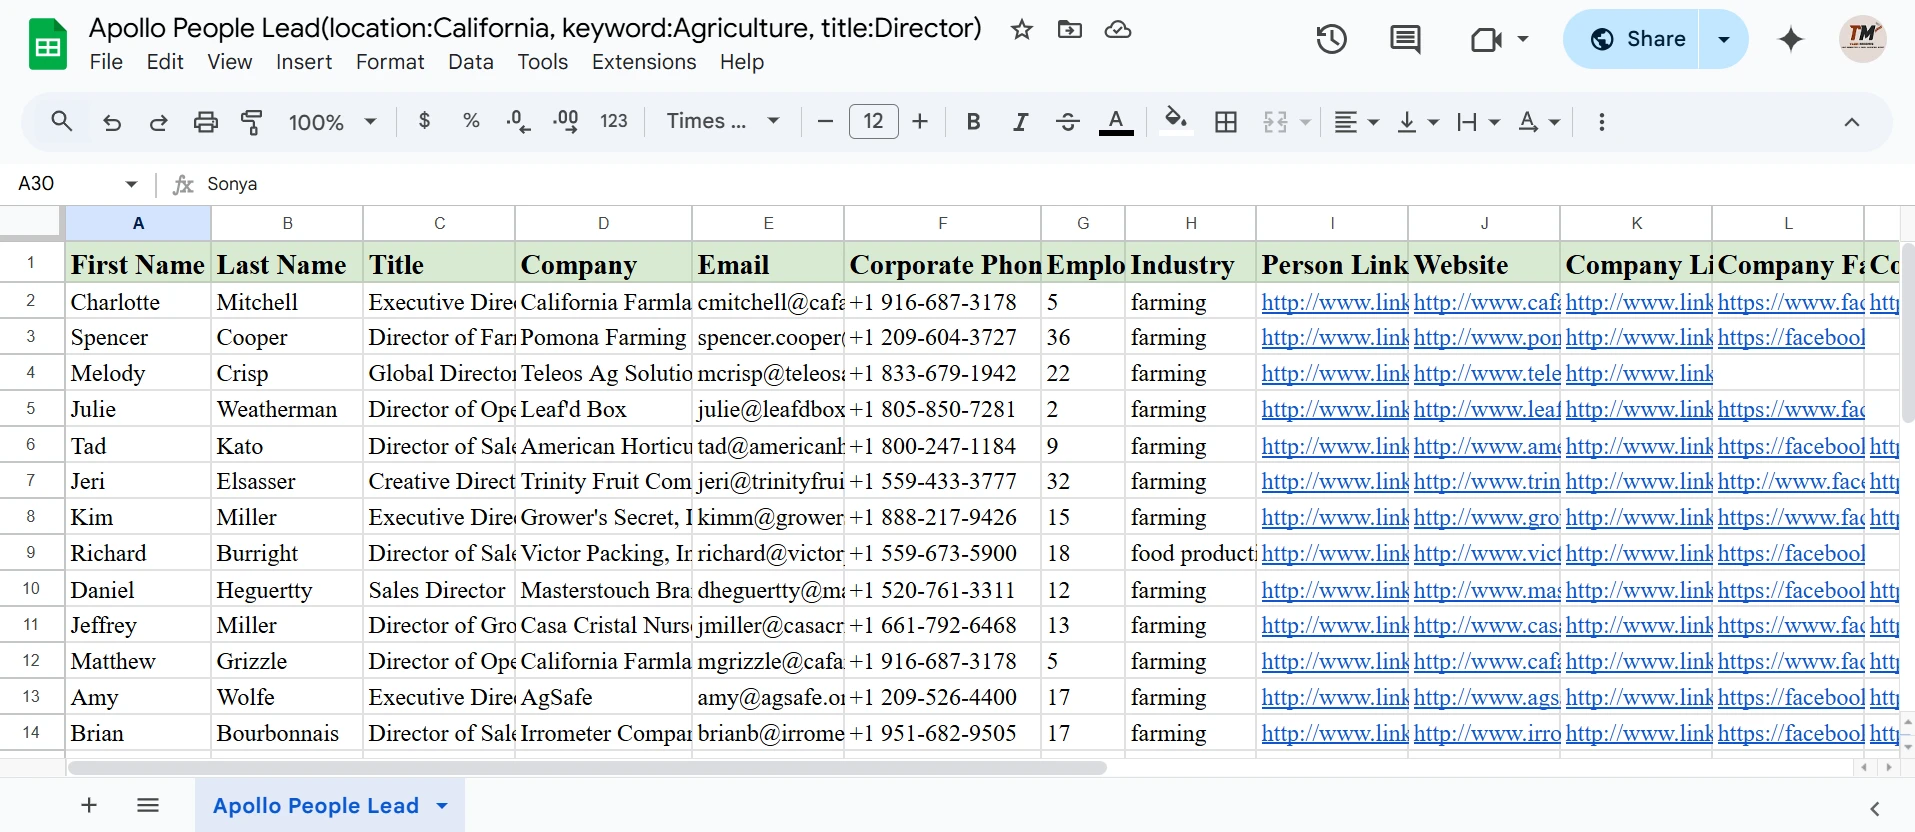
Task: Show more toolbar options three dots
Action: (x=1602, y=121)
